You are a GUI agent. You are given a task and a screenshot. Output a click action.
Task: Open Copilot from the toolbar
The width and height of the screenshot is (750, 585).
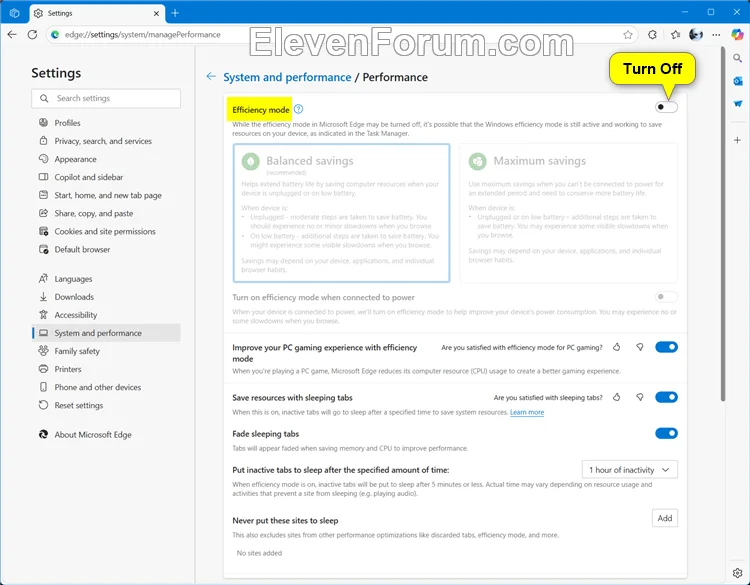pyautogui.click(x=738, y=34)
